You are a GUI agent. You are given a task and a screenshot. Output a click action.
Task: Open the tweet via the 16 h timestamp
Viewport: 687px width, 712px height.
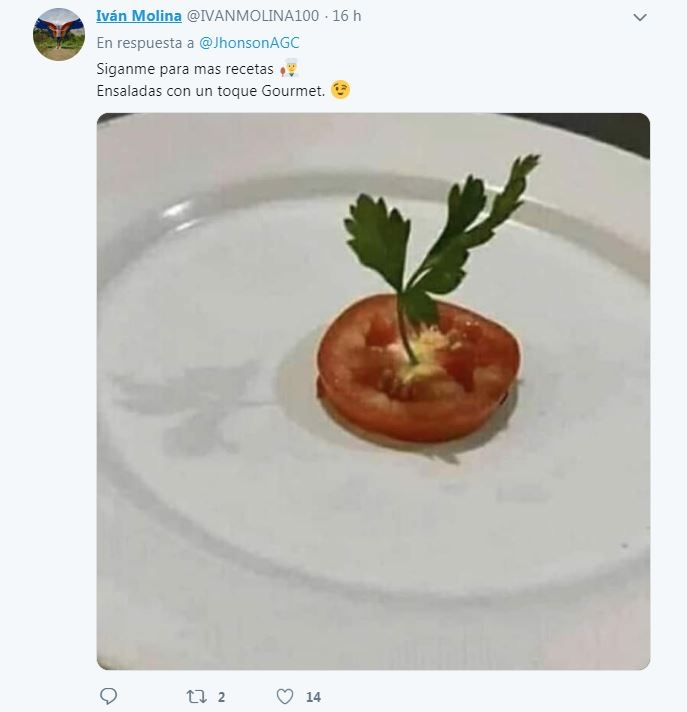346,16
